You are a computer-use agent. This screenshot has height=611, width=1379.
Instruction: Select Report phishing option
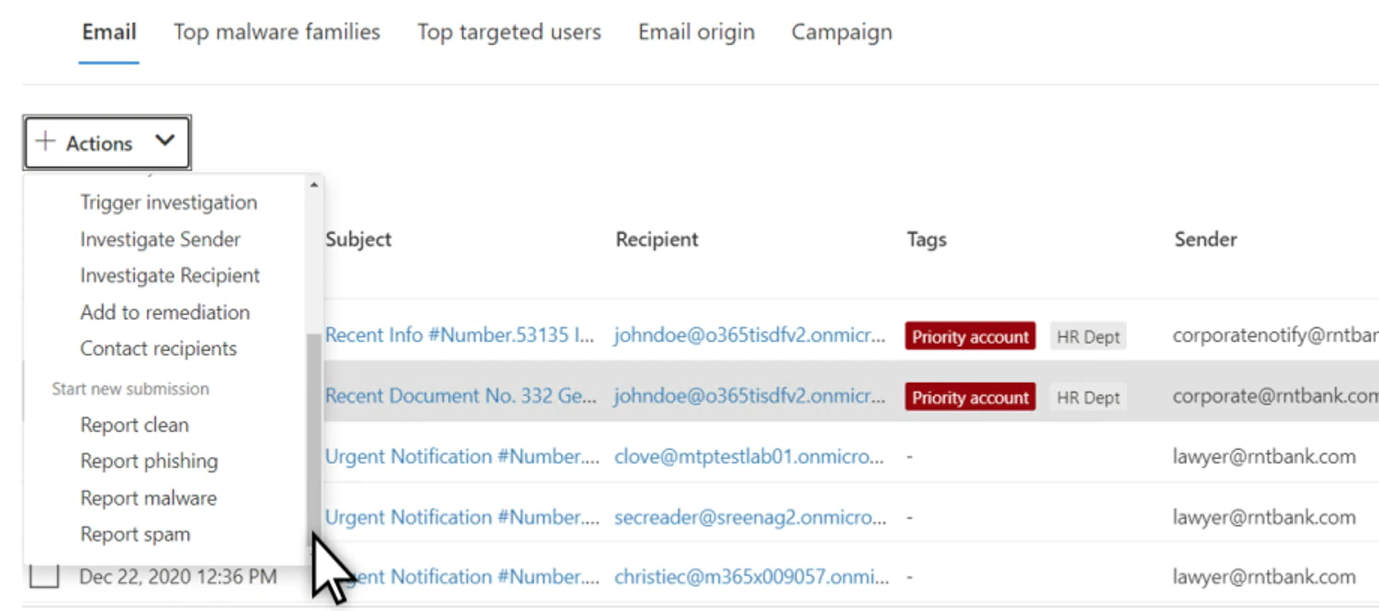149,461
